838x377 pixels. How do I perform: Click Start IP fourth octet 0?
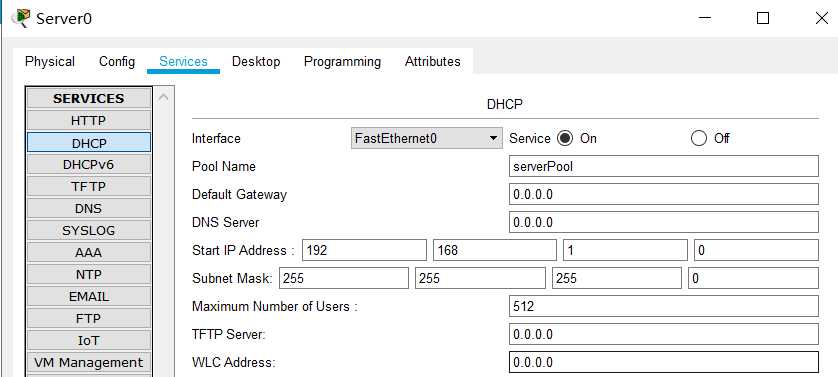[x=756, y=250]
